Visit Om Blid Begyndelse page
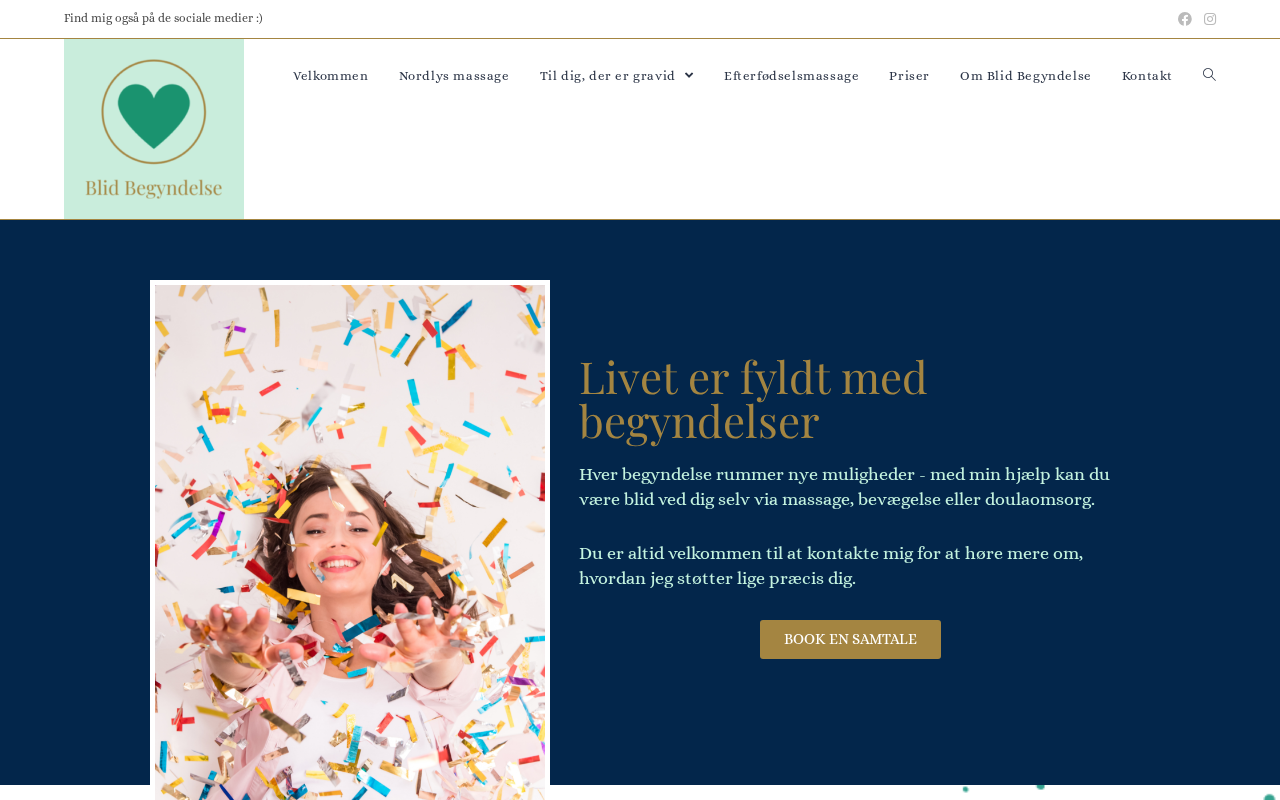Image resolution: width=1280 pixels, height=800 pixels. pyautogui.click(x=1026, y=76)
